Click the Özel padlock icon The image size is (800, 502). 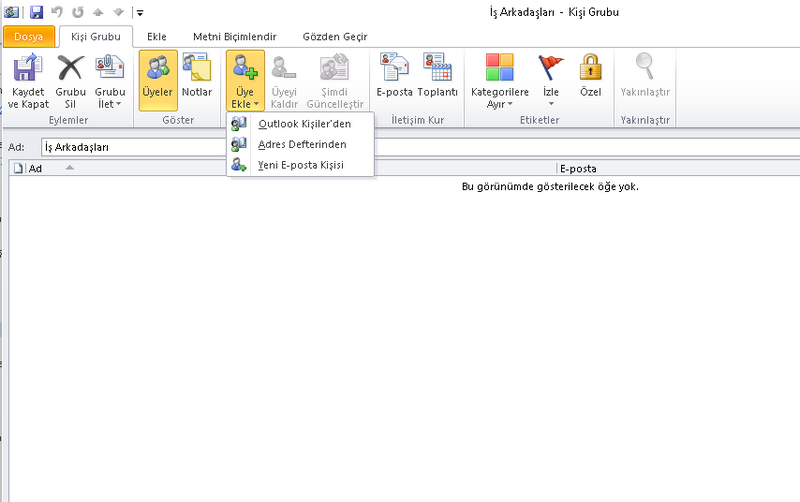[x=591, y=69]
